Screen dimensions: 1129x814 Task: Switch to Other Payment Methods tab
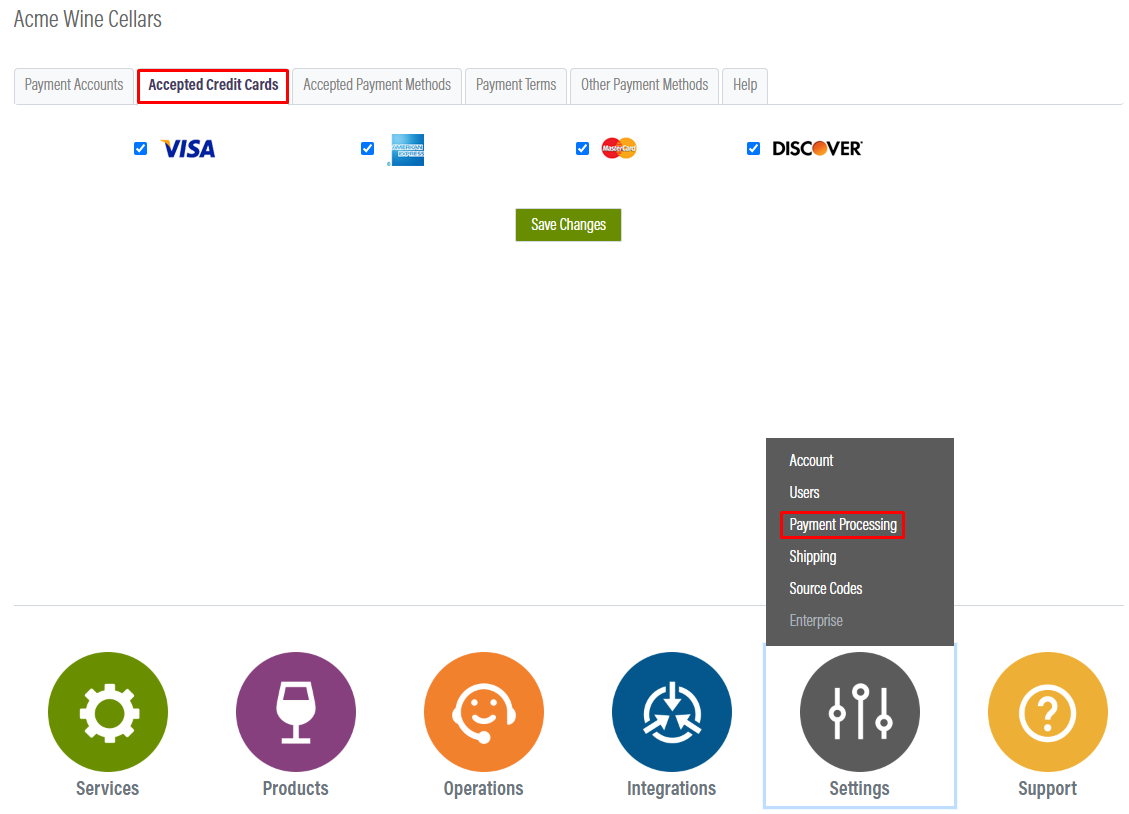tap(644, 86)
